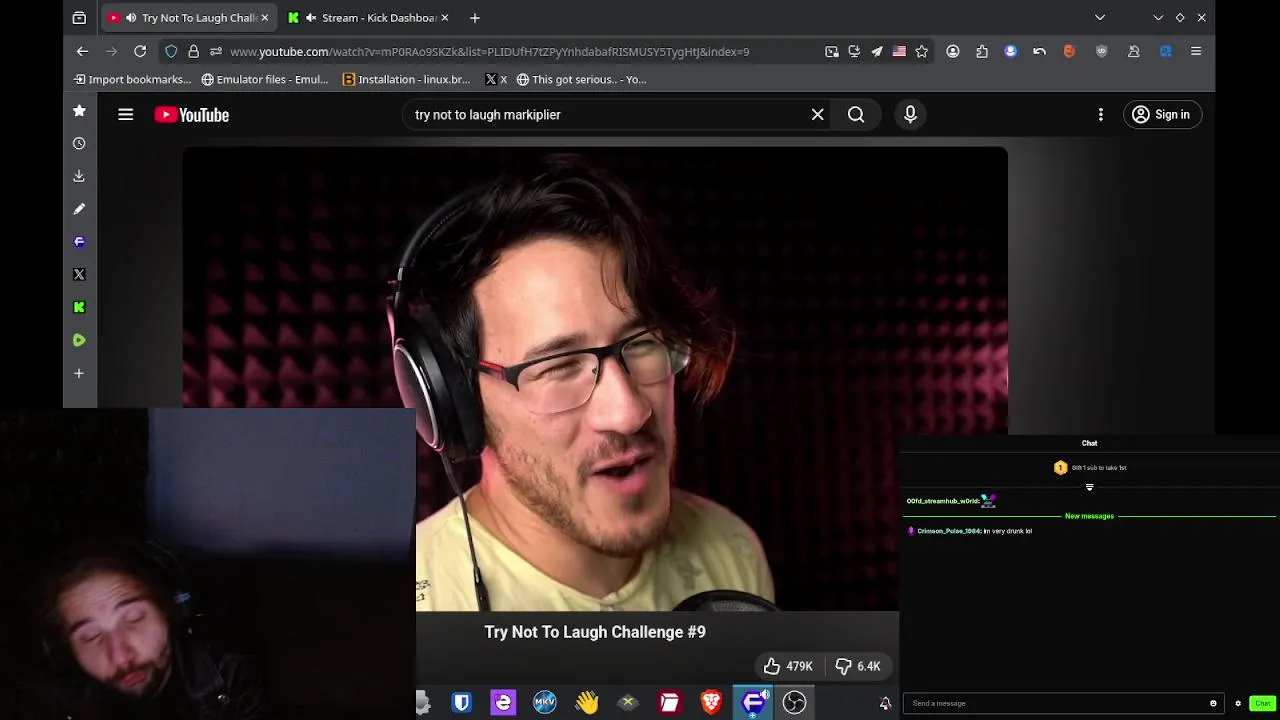Open picture-in-picture from address bar

pyautogui.click(x=832, y=51)
